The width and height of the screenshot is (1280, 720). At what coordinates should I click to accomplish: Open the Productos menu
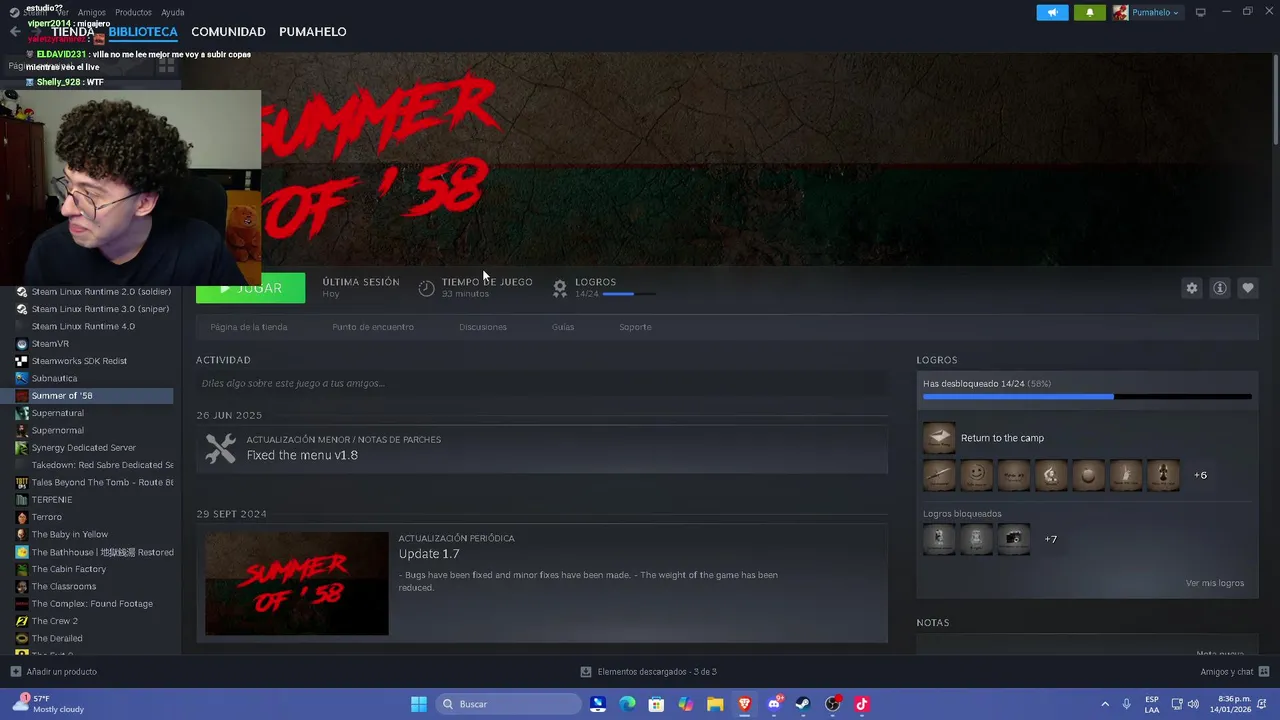pos(133,13)
